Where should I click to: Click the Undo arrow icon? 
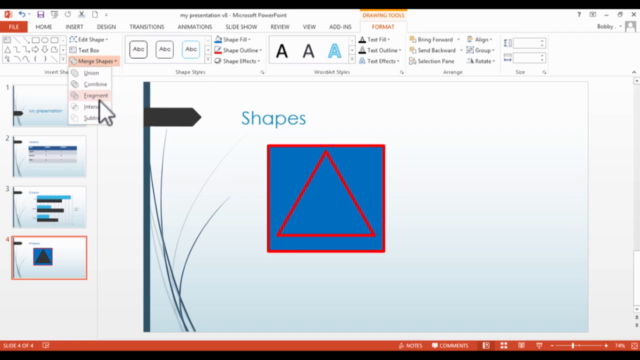22,15
